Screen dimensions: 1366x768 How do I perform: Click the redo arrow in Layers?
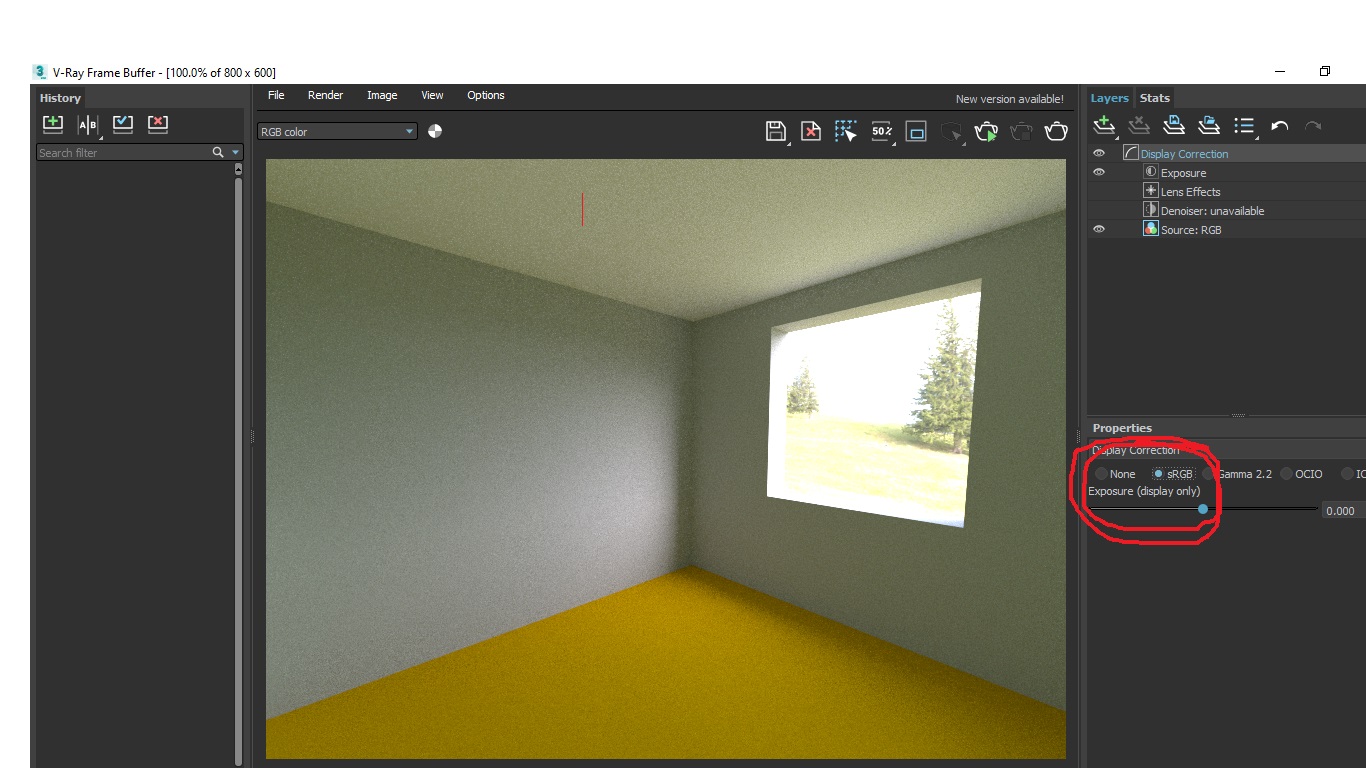[x=1314, y=126]
